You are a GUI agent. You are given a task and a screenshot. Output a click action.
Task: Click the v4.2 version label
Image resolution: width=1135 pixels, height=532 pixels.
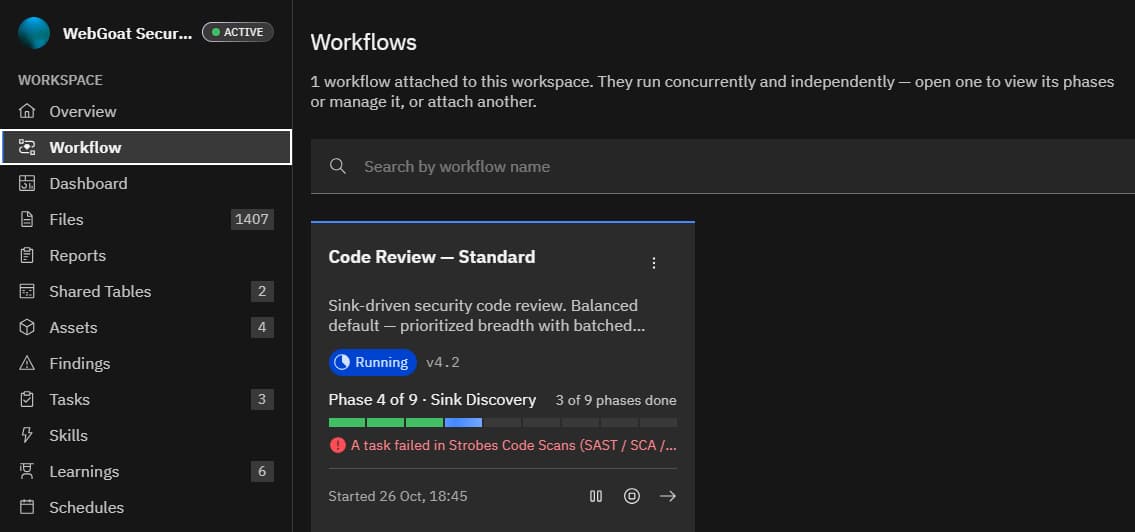tap(443, 363)
